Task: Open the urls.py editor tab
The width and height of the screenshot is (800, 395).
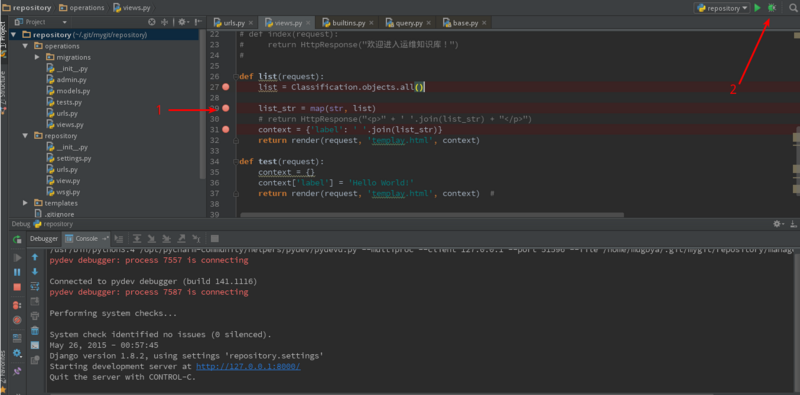Action: [x=233, y=23]
